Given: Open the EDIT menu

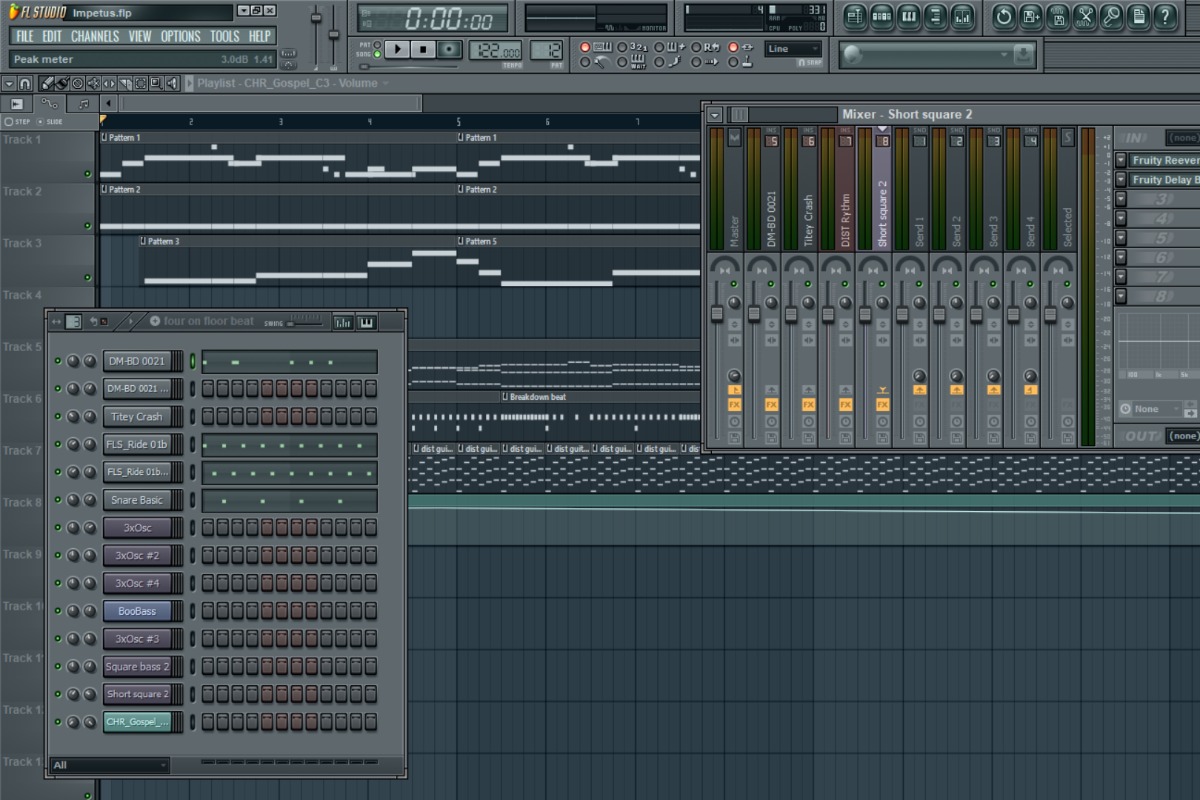Looking at the screenshot, I should [x=52, y=36].
